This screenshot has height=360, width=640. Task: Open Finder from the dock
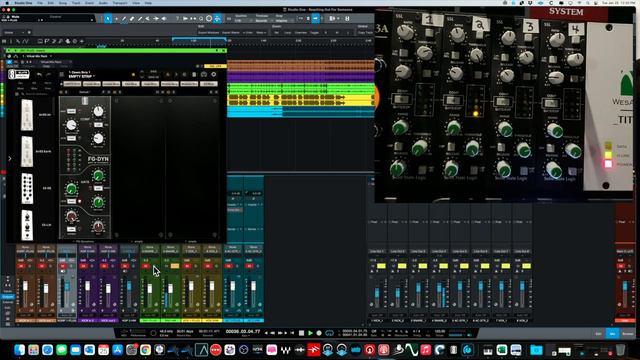click(20, 350)
